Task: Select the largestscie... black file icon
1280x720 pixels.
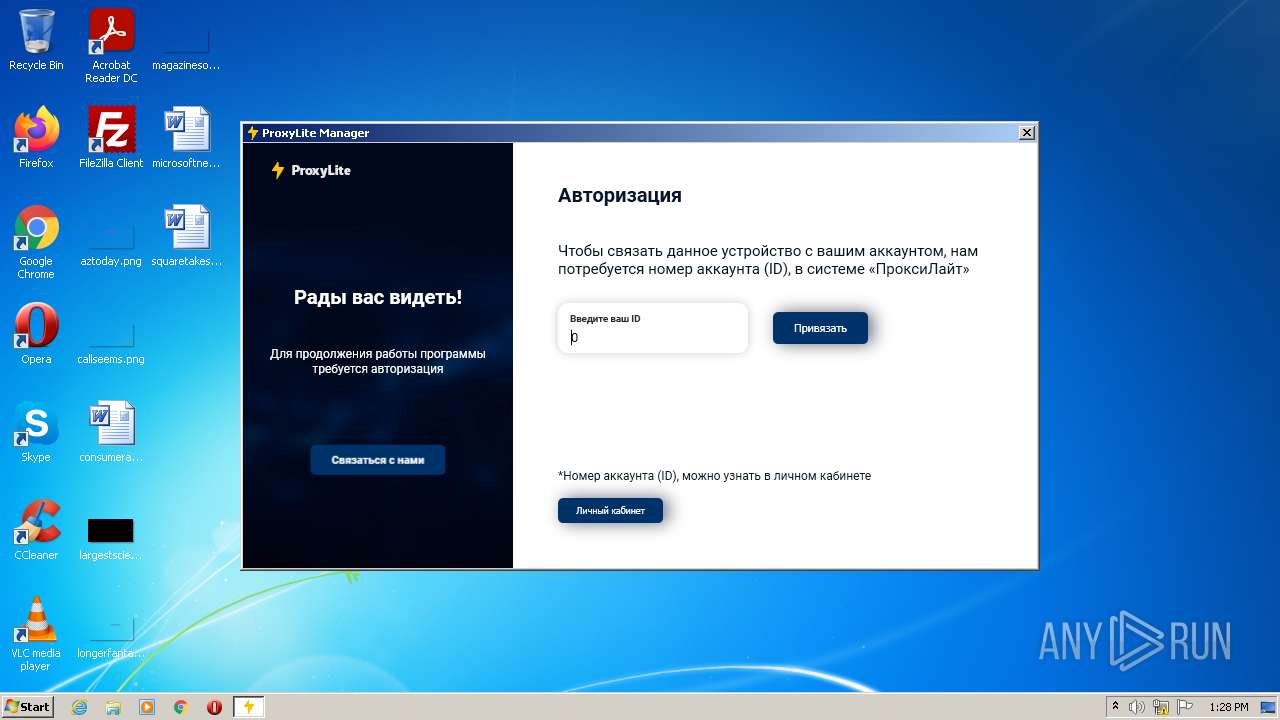Action: (x=111, y=538)
